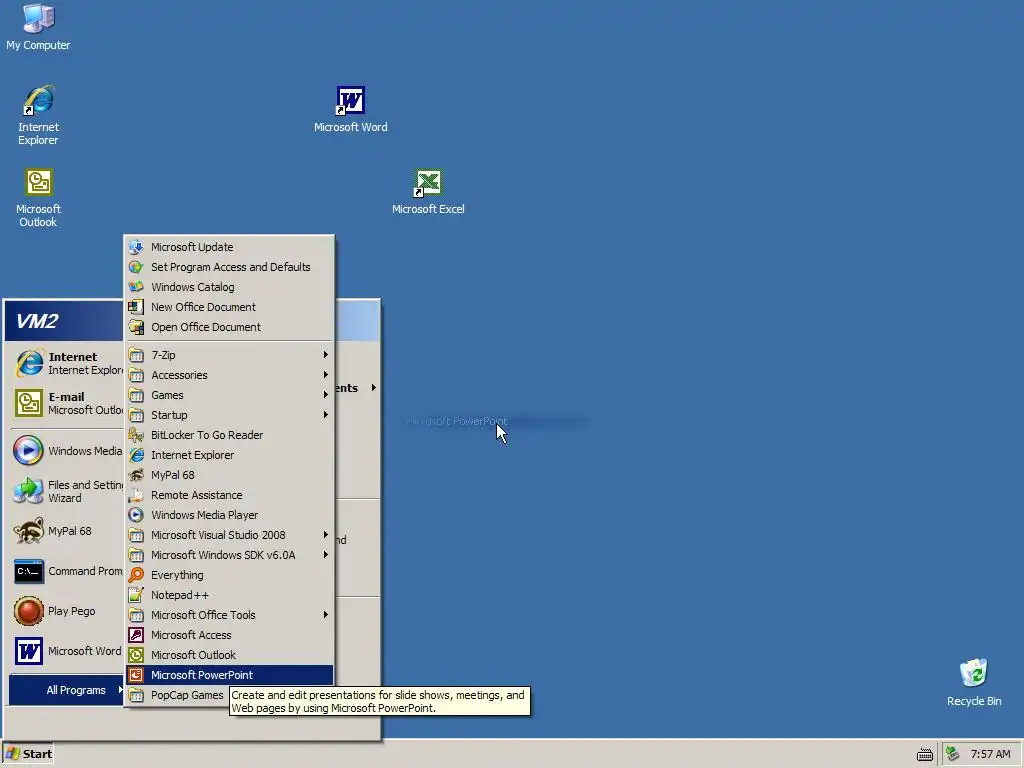Choose Windows Catalog menu entry
This screenshot has height=768, width=1024.
[229, 287]
